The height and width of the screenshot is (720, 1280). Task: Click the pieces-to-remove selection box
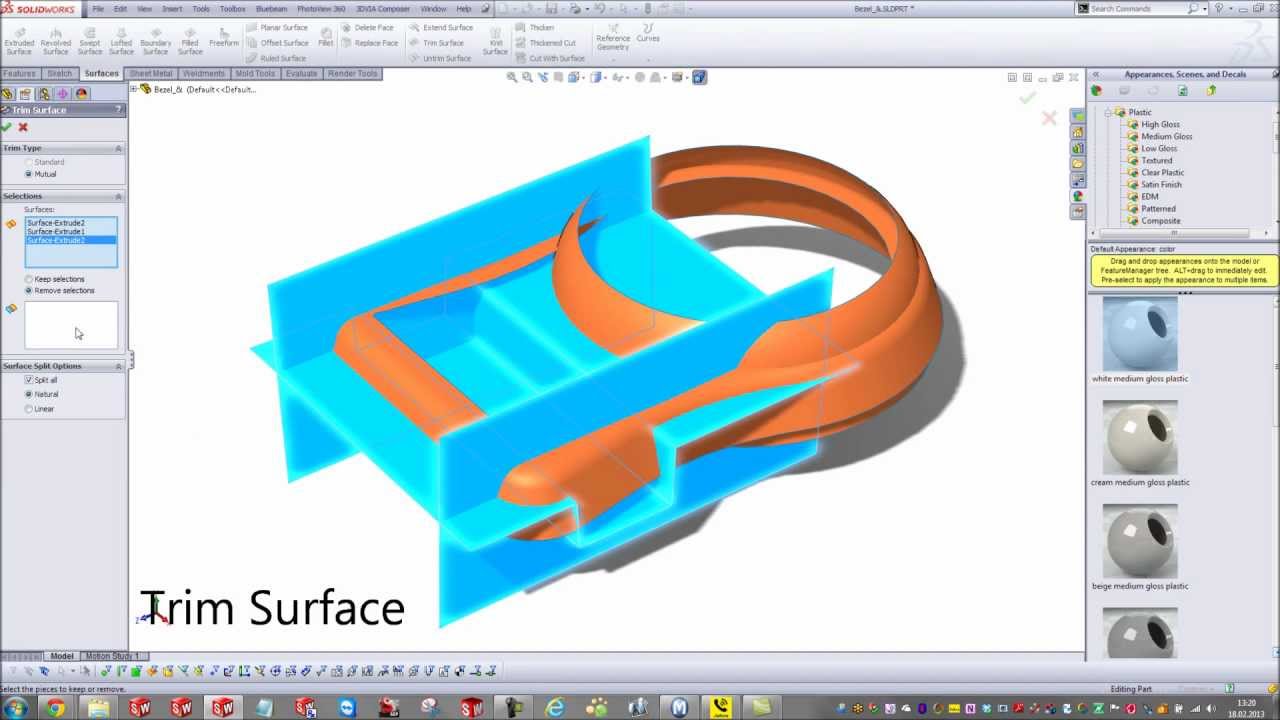point(71,325)
